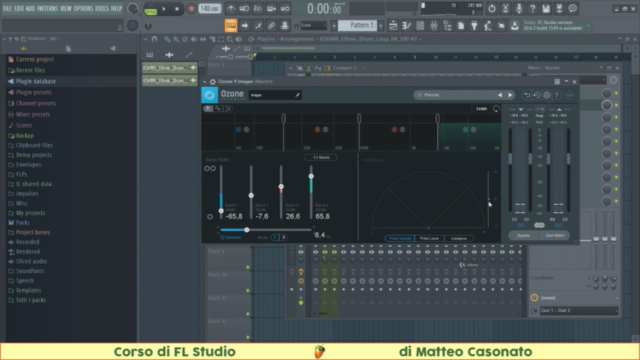Click the tempo field showing 140
The image size is (640, 360).
click(210, 9)
